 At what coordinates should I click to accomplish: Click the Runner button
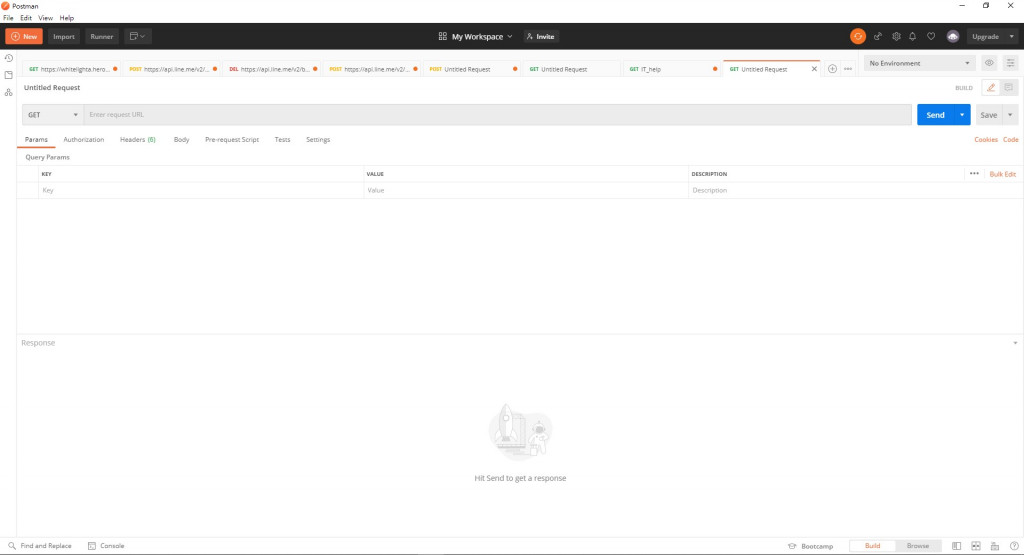point(102,37)
